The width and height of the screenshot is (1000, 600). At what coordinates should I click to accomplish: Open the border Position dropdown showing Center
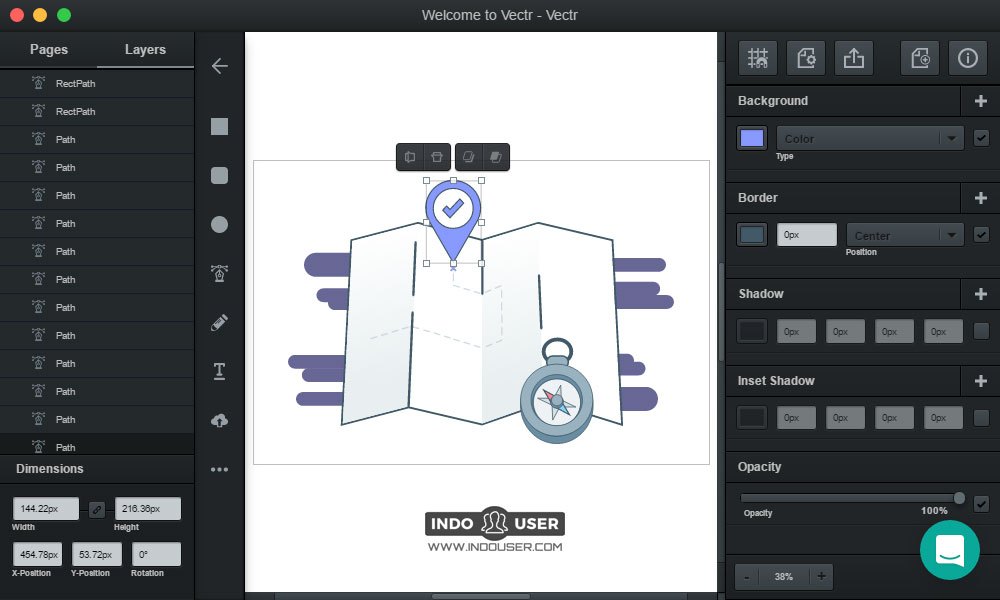tap(904, 233)
